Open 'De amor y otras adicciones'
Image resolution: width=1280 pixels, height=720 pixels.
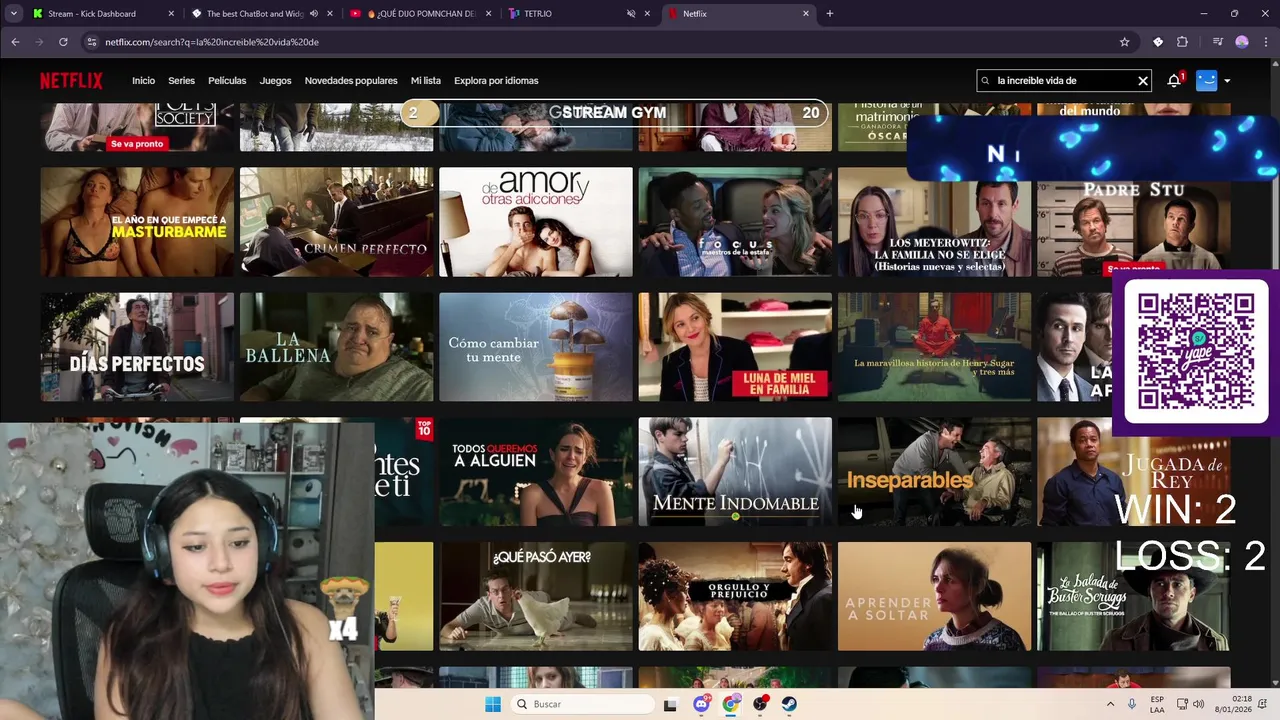536,222
